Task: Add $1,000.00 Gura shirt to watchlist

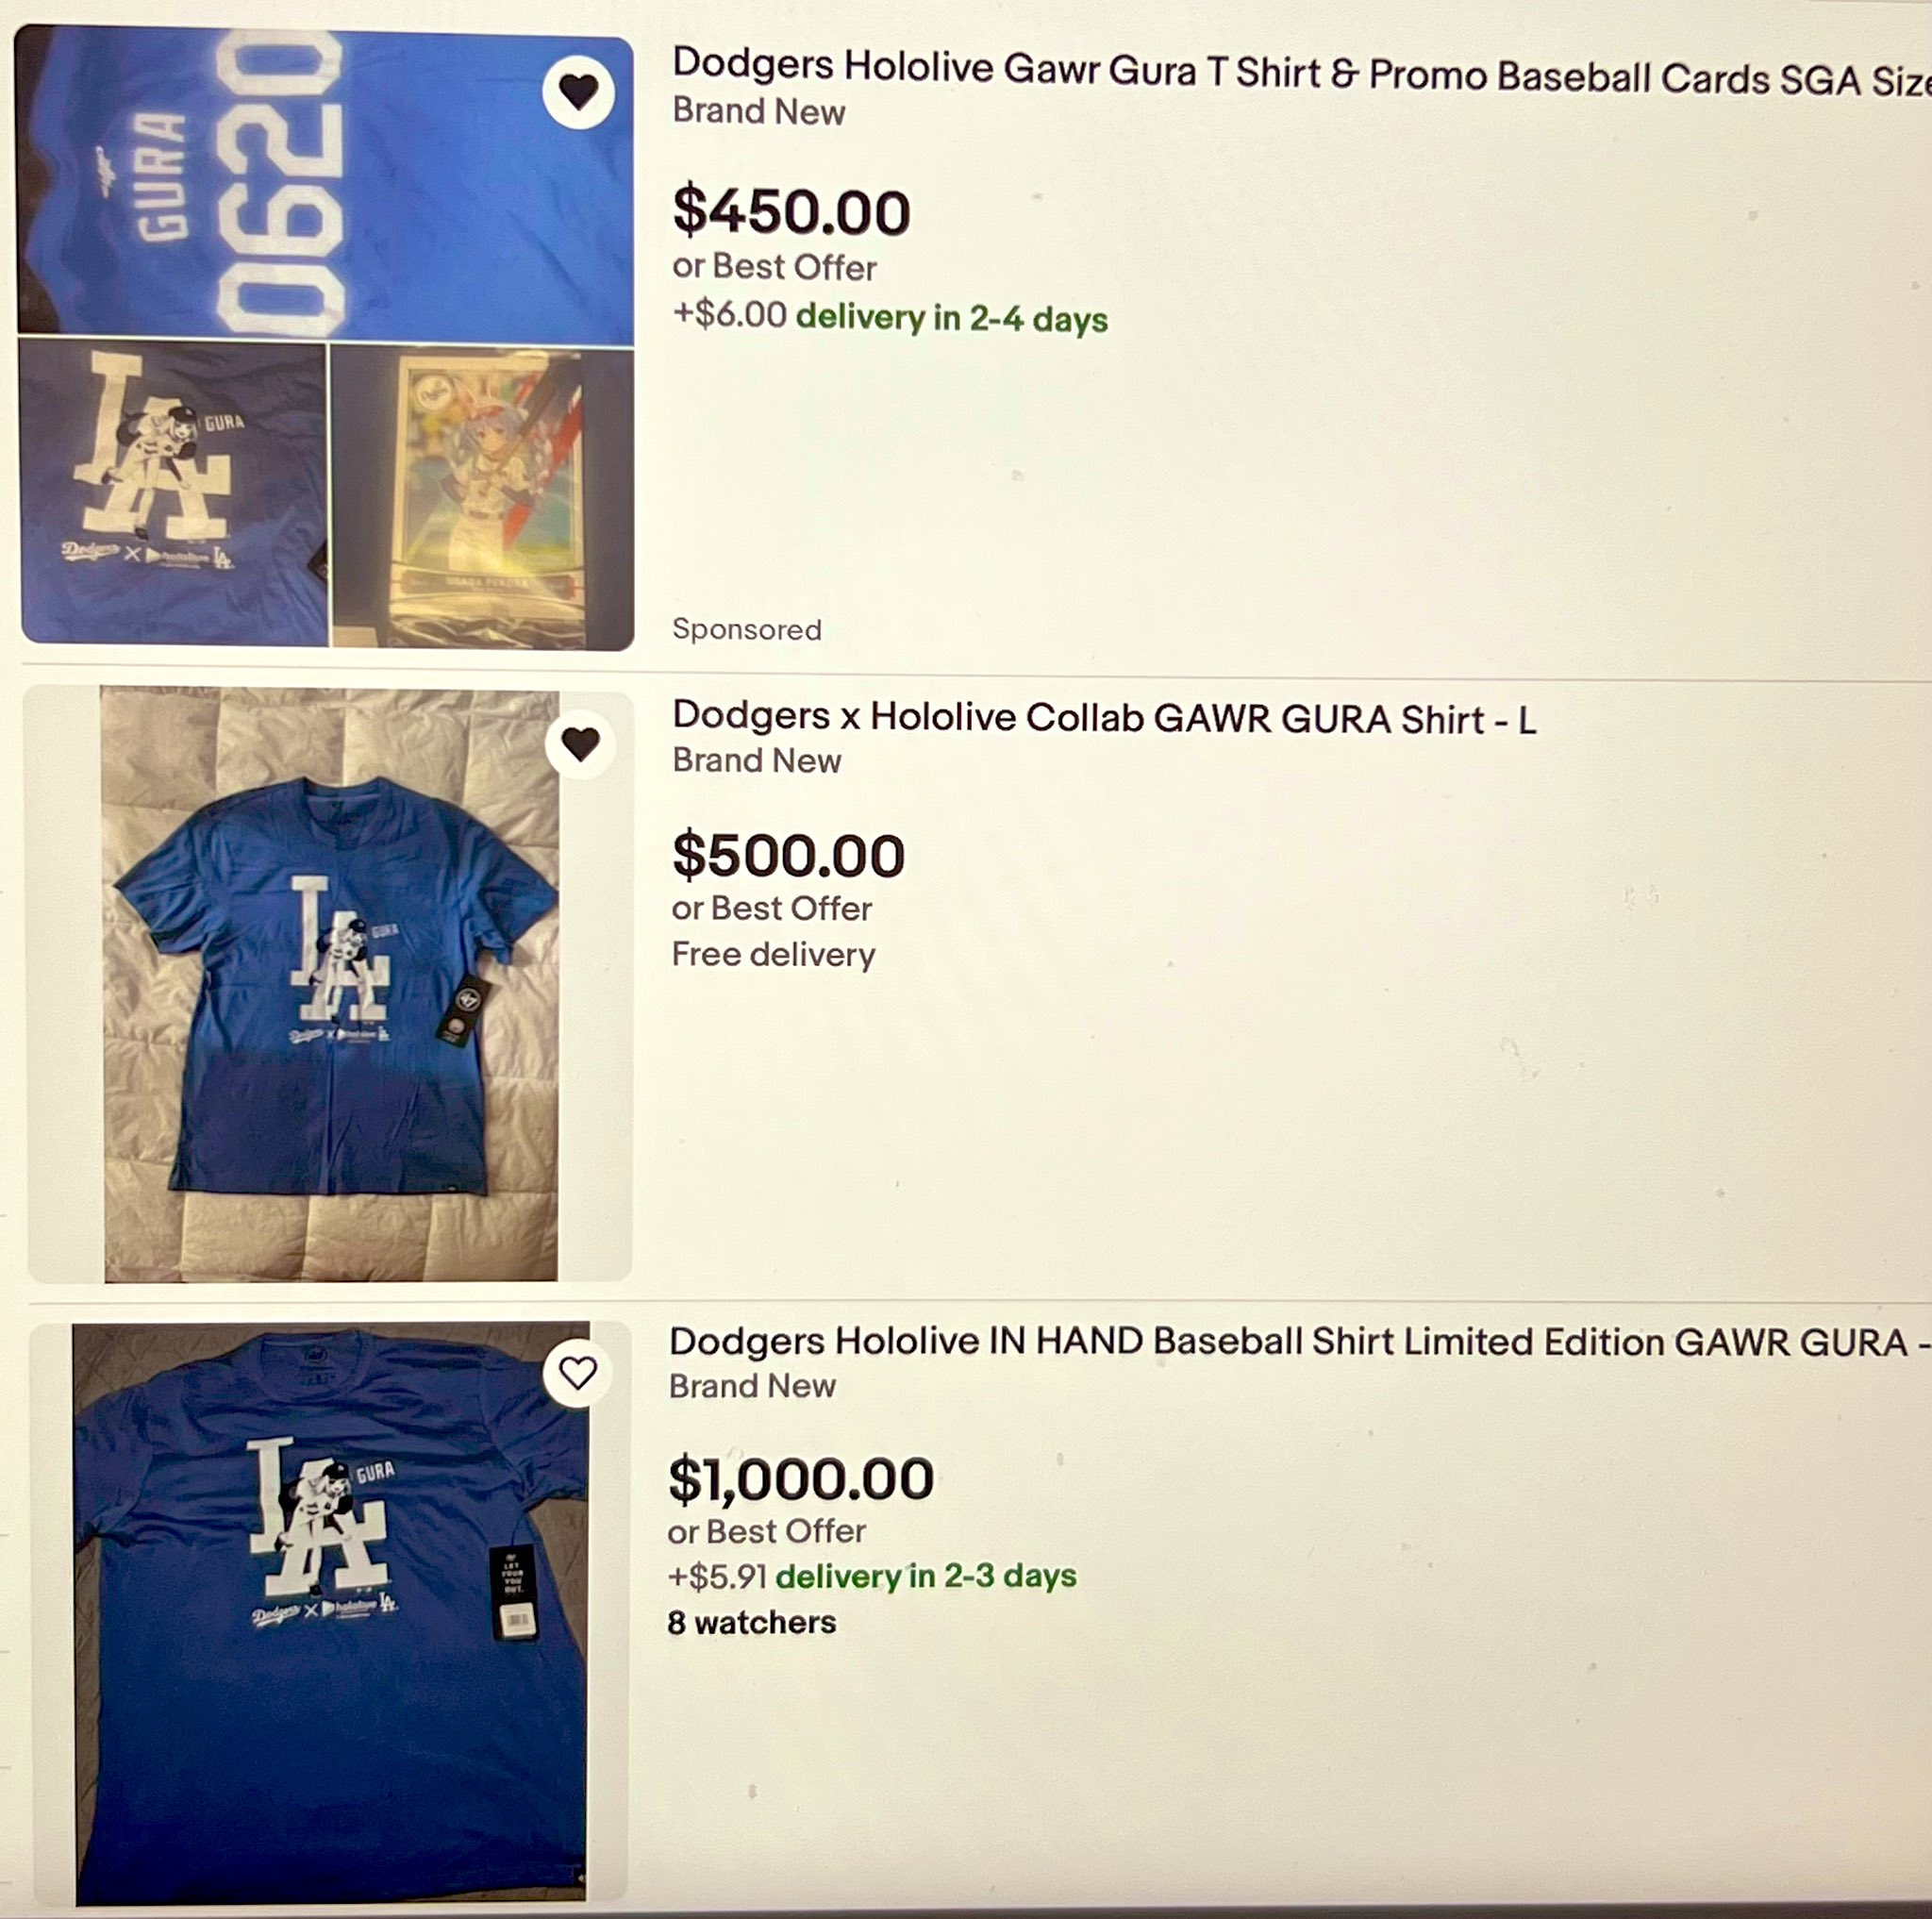Action: [x=577, y=1372]
